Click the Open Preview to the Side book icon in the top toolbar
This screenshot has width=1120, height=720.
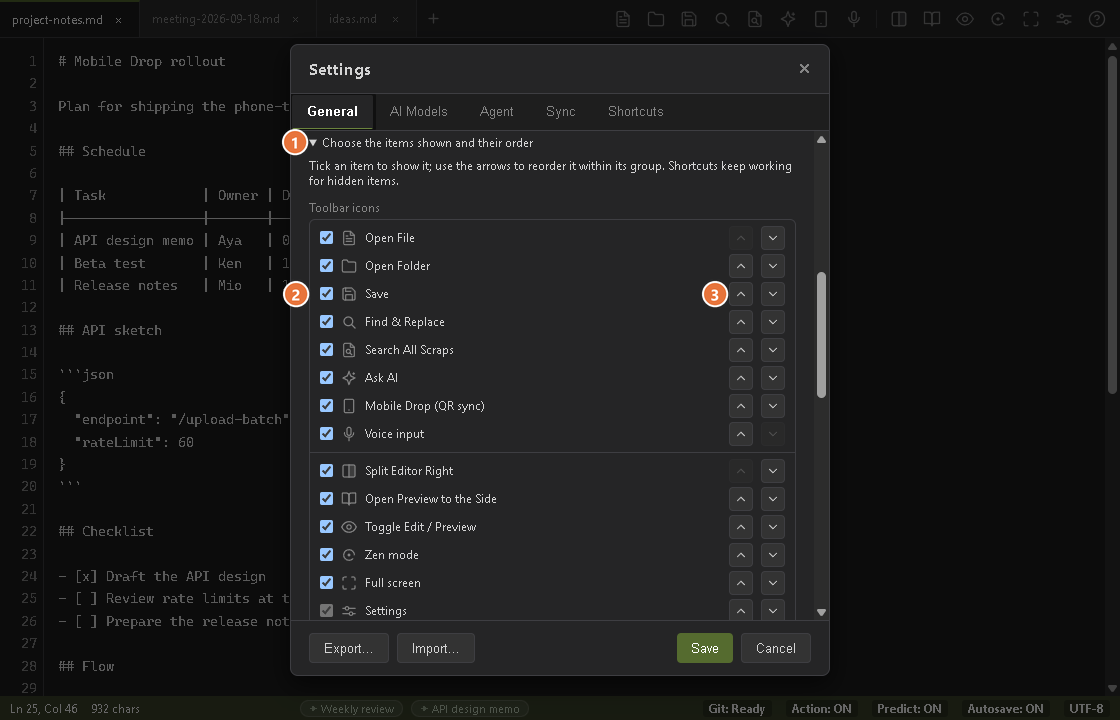pos(931,19)
